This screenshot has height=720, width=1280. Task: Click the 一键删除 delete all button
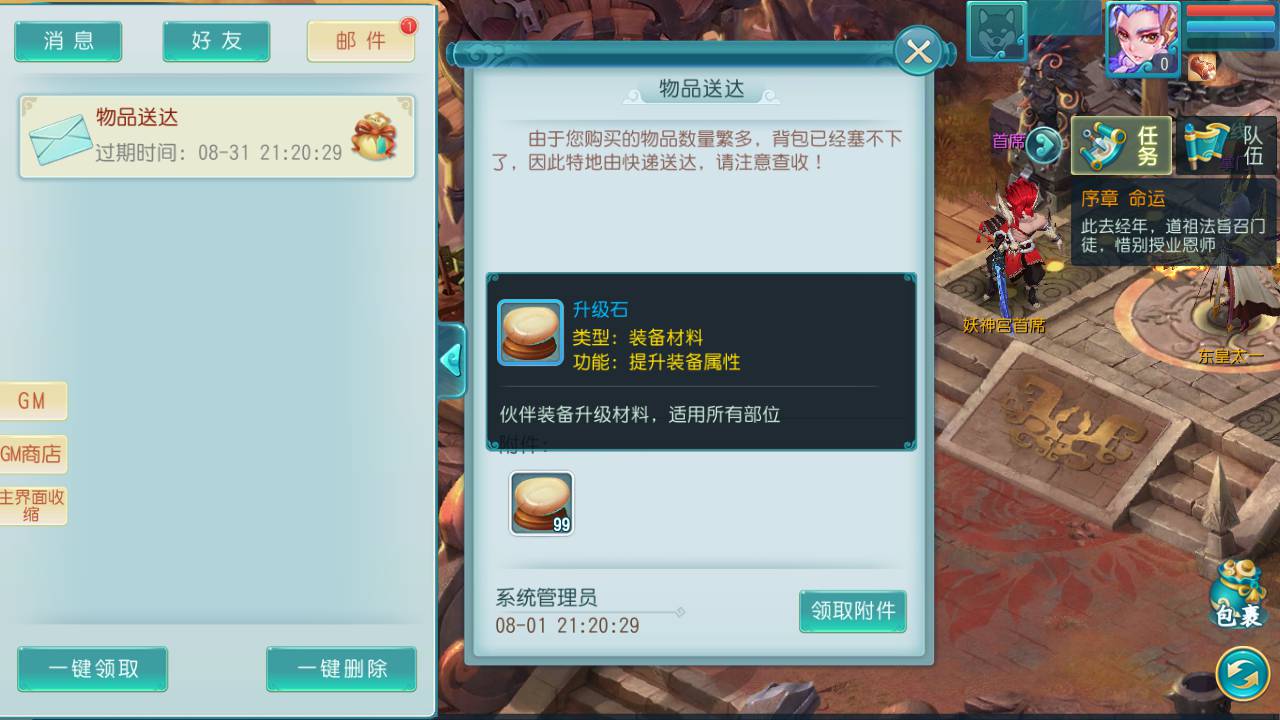pos(342,669)
